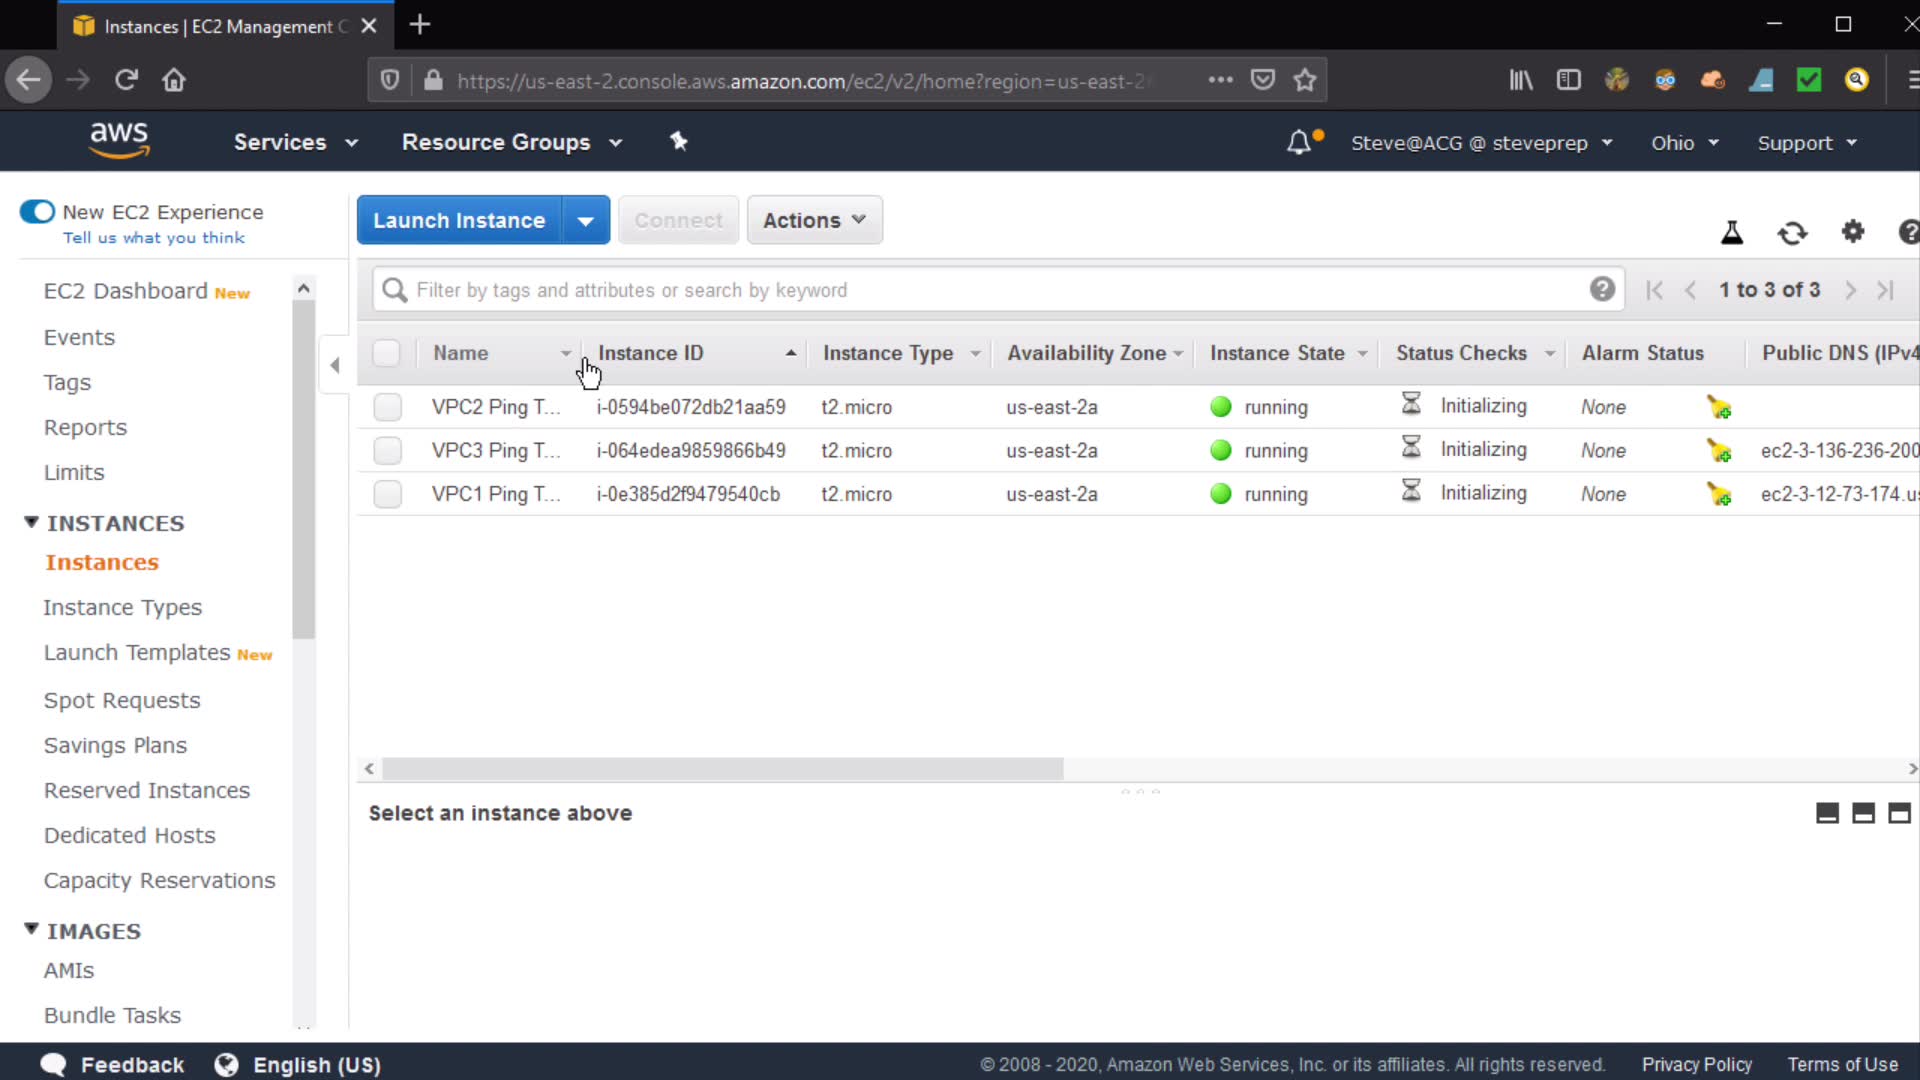Image resolution: width=1920 pixels, height=1080 pixels.
Task: Maximize the bottom details pane icon
Action: click(1899, 813)
